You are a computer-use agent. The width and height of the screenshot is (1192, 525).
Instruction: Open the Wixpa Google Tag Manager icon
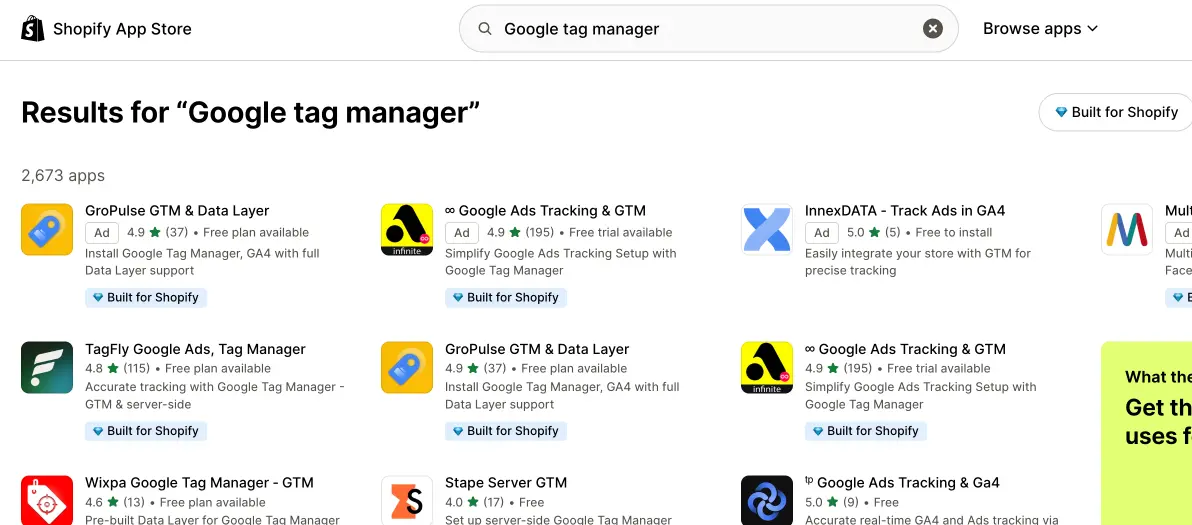point(47,500)
